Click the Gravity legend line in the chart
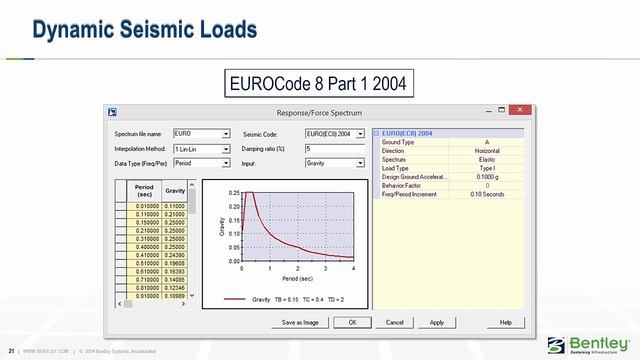The image size is (640, 360). [x=235, y=299]
